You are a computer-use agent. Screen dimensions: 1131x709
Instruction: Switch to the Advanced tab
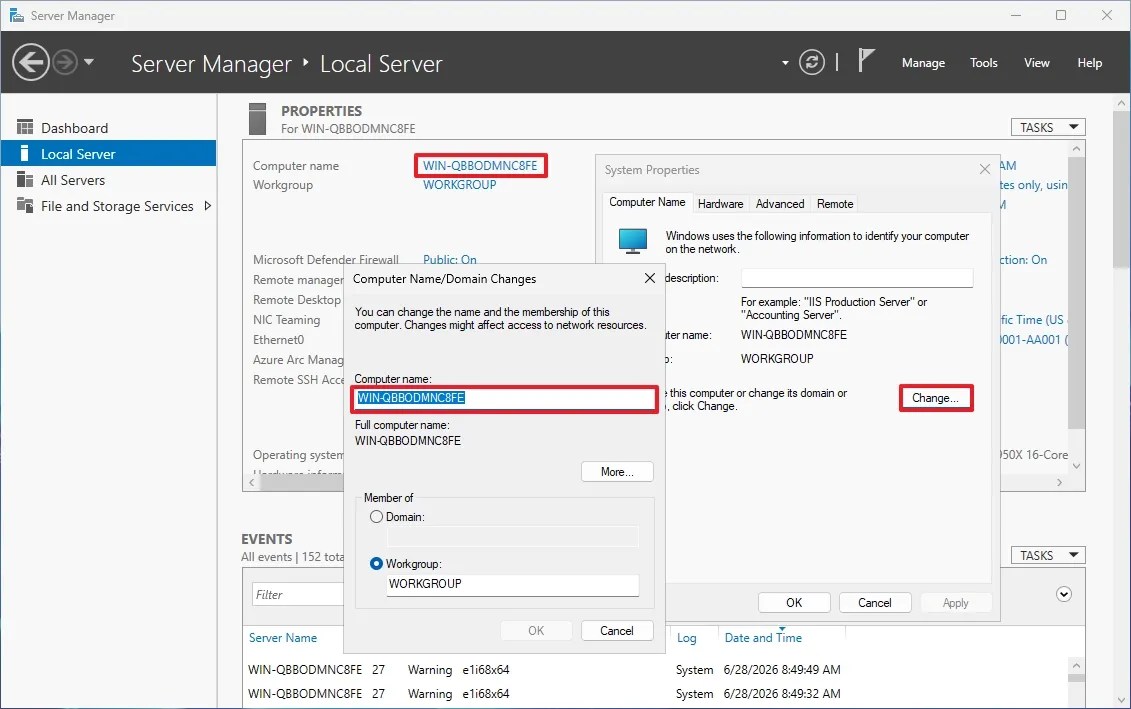click(x=780, y=204)
